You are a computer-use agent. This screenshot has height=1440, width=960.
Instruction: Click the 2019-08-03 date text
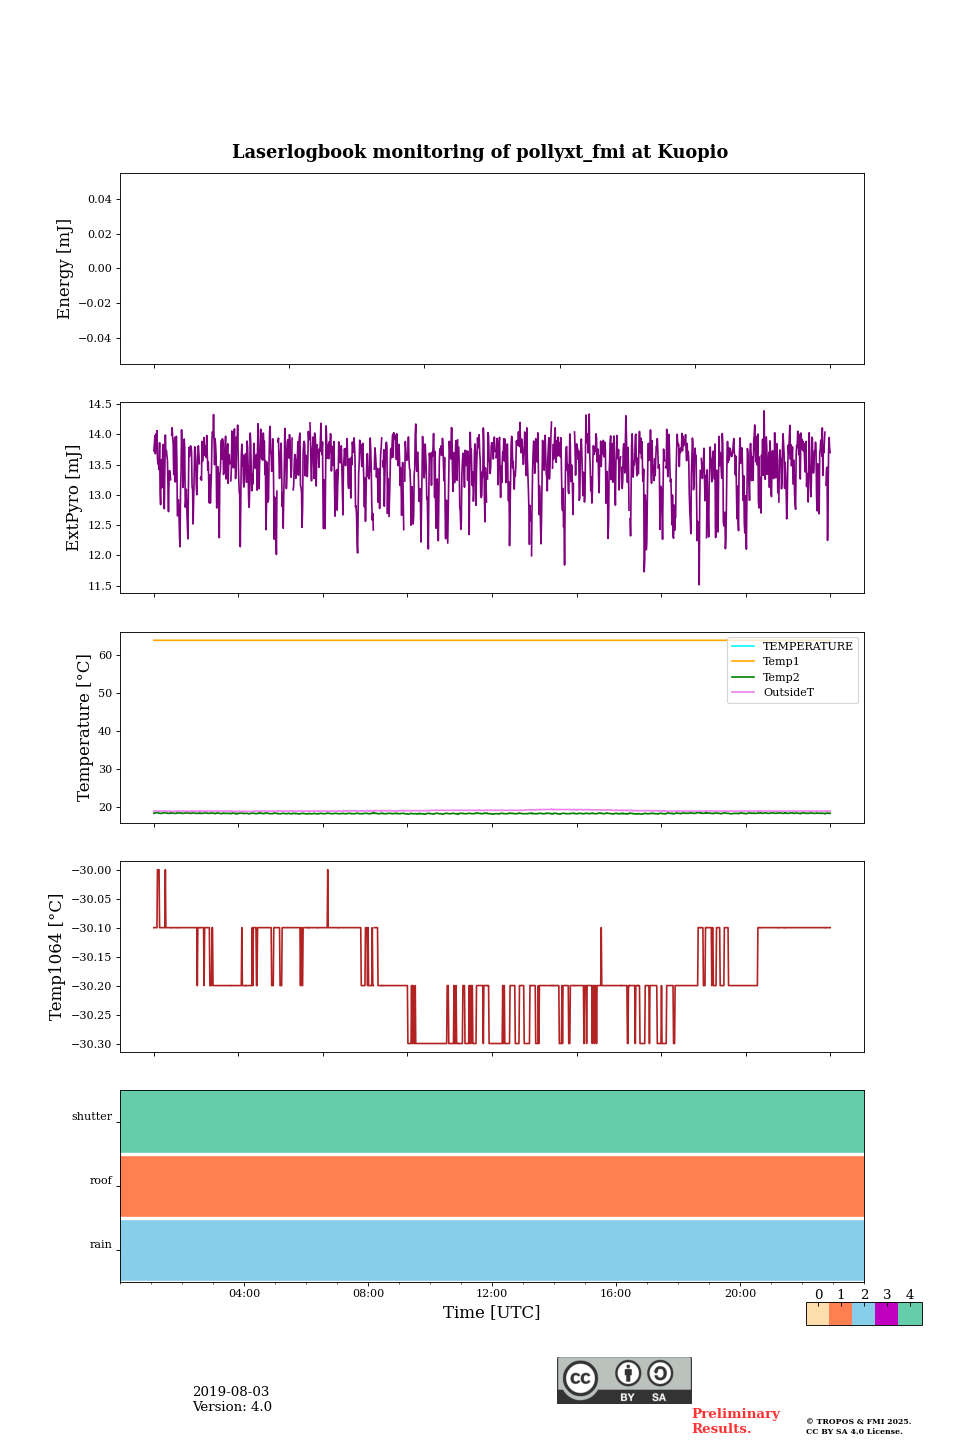231,1392
